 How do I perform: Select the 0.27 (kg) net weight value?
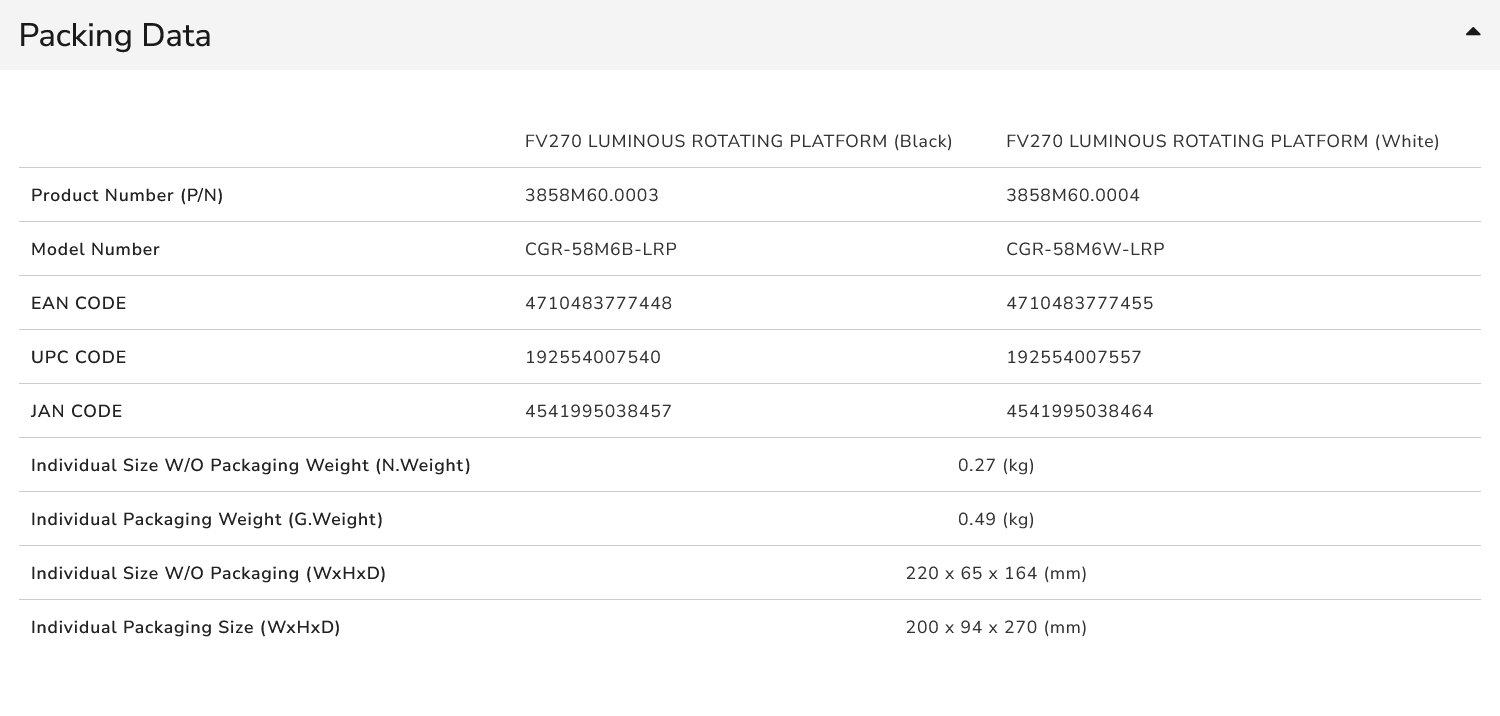coord(996,465)
